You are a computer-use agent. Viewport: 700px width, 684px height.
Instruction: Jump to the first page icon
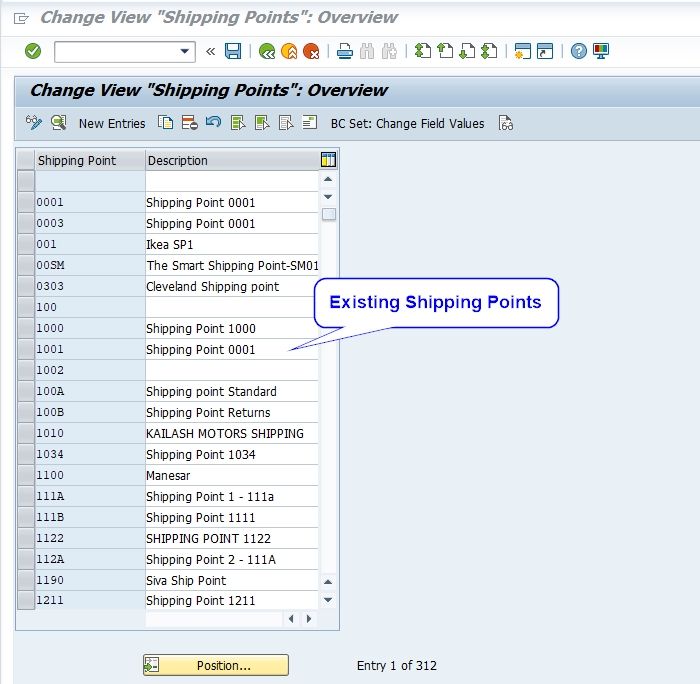pyautogui.click(x=423, y=51)
